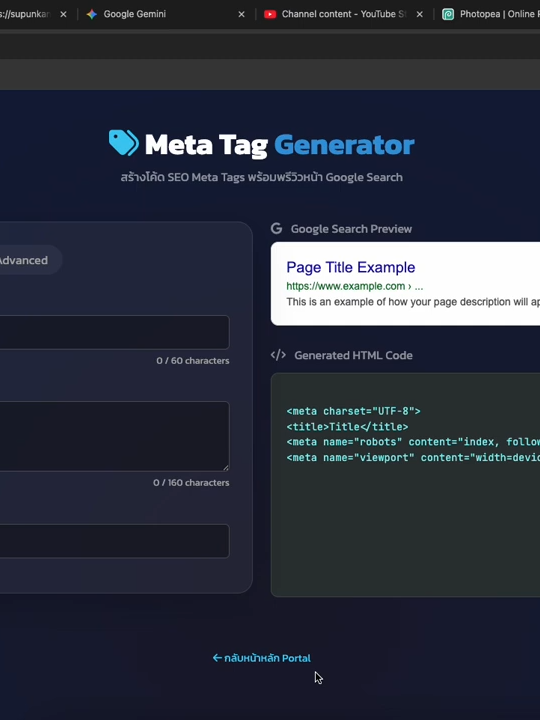Close the supunkan tab
Viewport: 540px width, 720px height.
(63, 14)
